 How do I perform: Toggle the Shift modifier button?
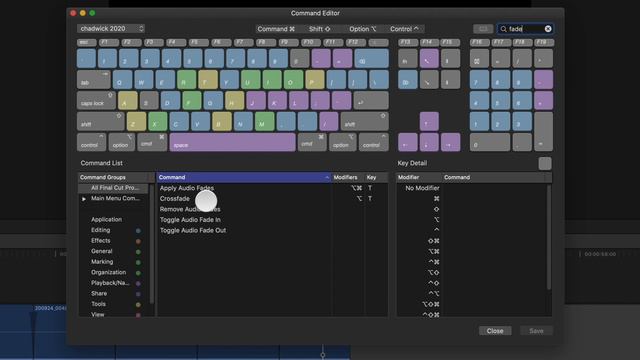pyautogui.click(x=320, y=29)
